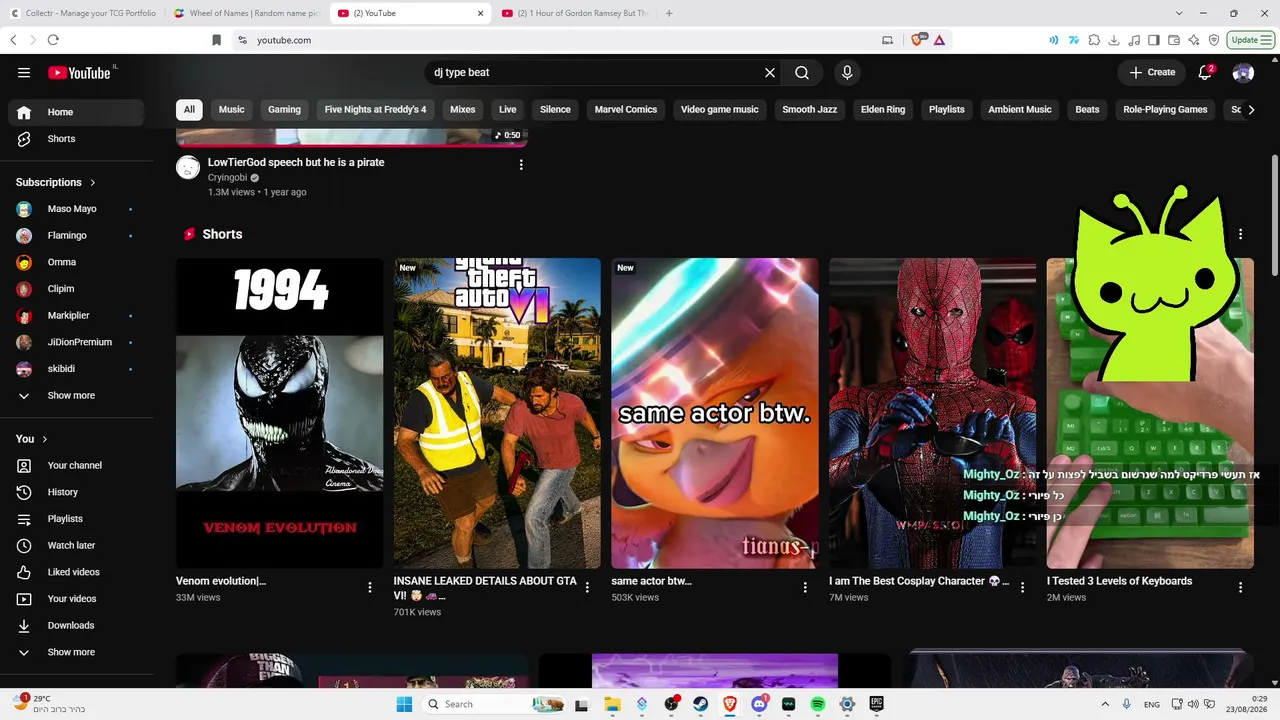Open Spotify from the taskbar
The height and width of the screenshot is (720, 1280).
[818, 704]
